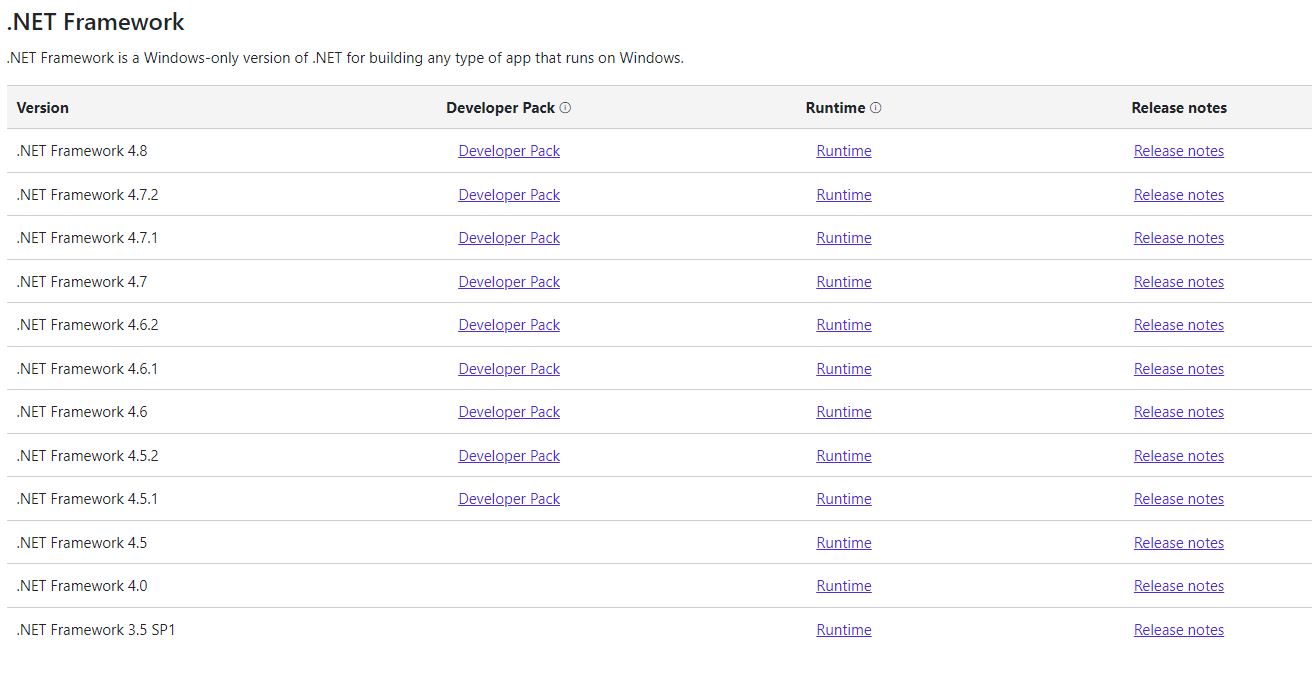Screen dimensions: 1312x679
Task: Open Developer Pack for .NET Framework 4.8
Action: [509, 151]
